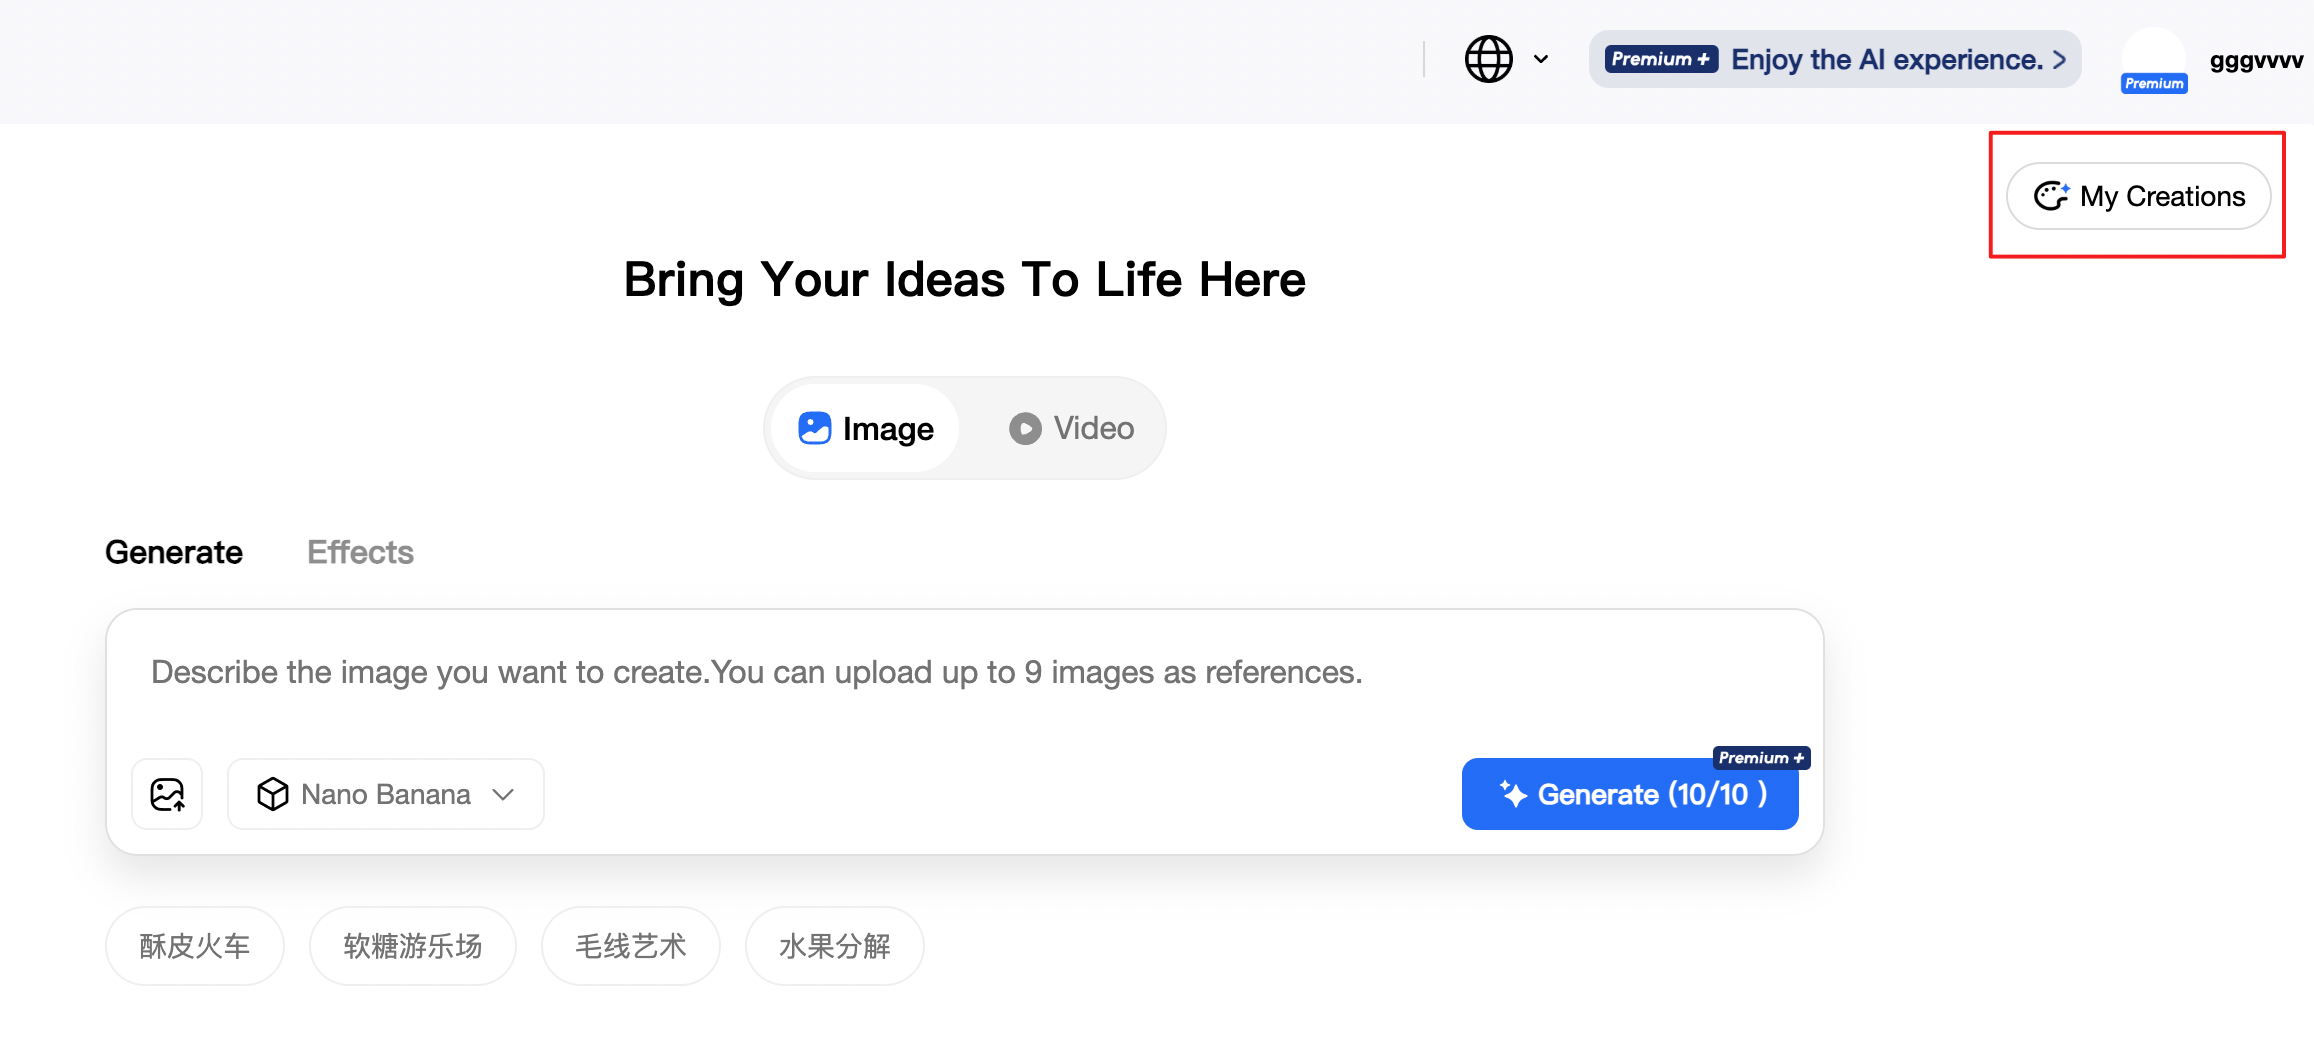This screenshot has width=2314, height=1056.
Task: Open the Nano Banana model dropdown
Action: tap(385, 794)
